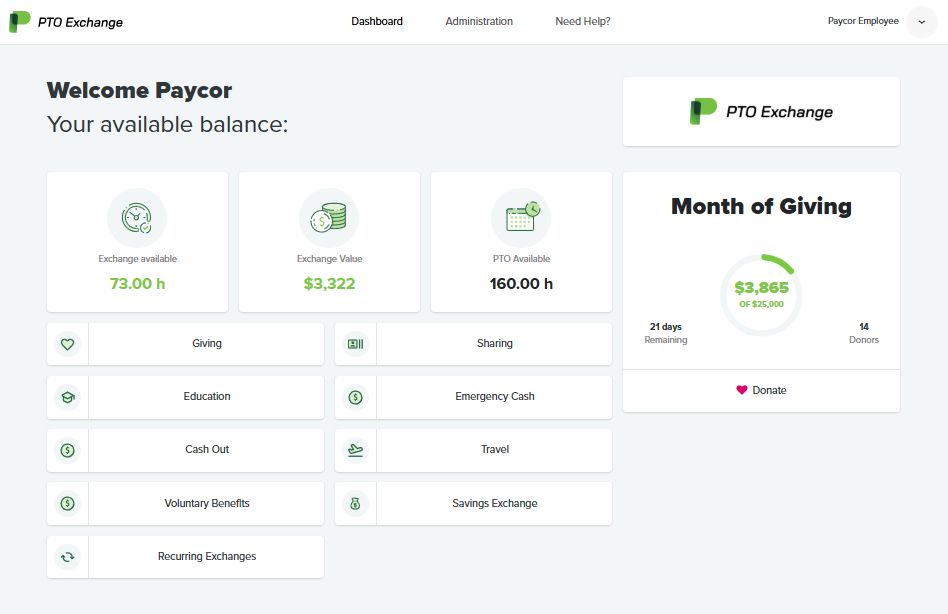Open the Emergency Cash option
Image resolution: width=948 pixels, height=614 pixels.
click(495, 396)
